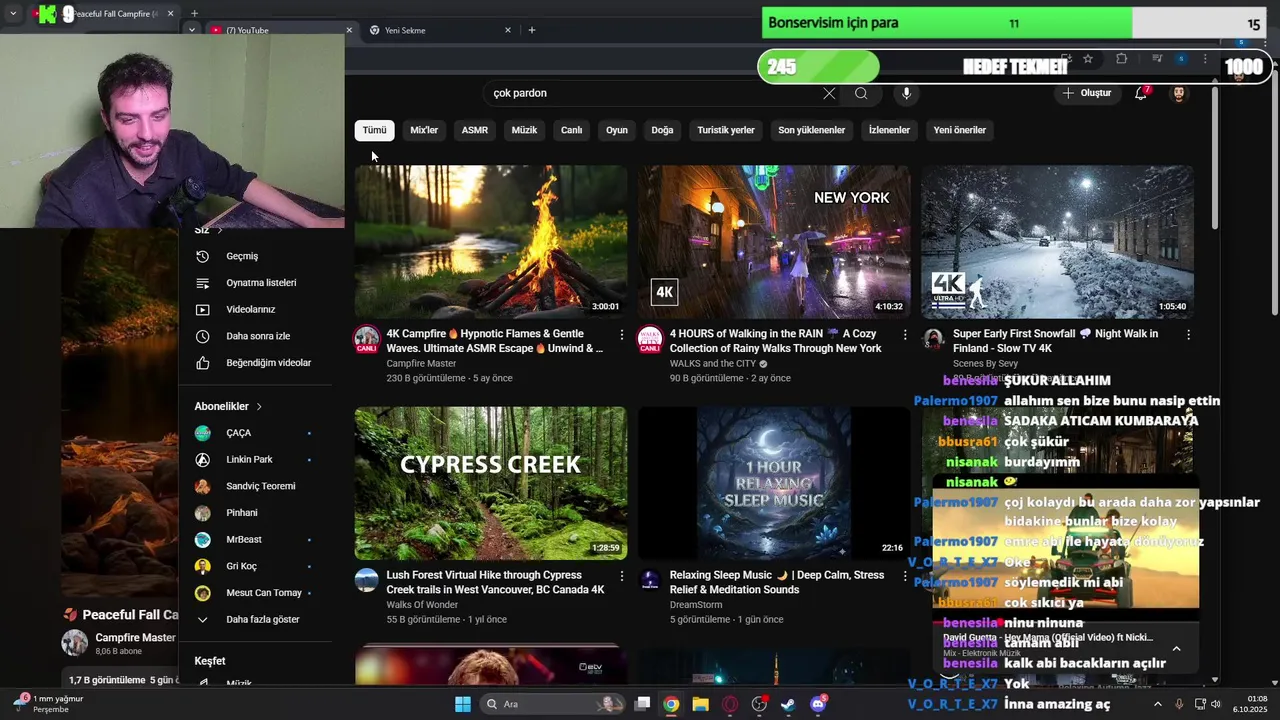Select the Müzik filter chip
1280x720 pixels.
click(524, 130)
